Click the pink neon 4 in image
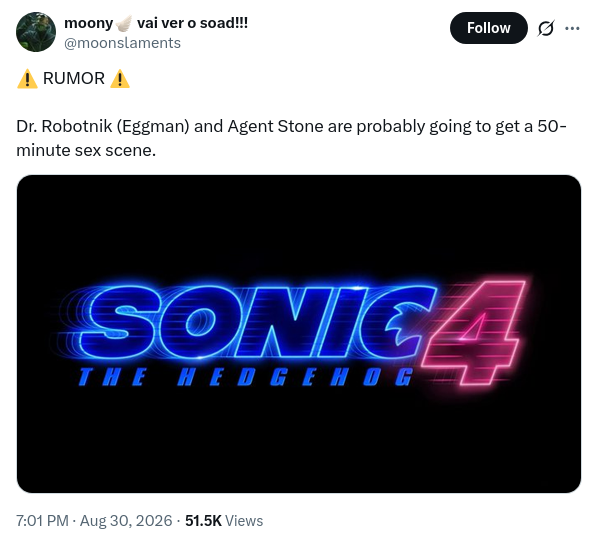The image size is (598, 544). pyautogui.click(x=473, y=332)
